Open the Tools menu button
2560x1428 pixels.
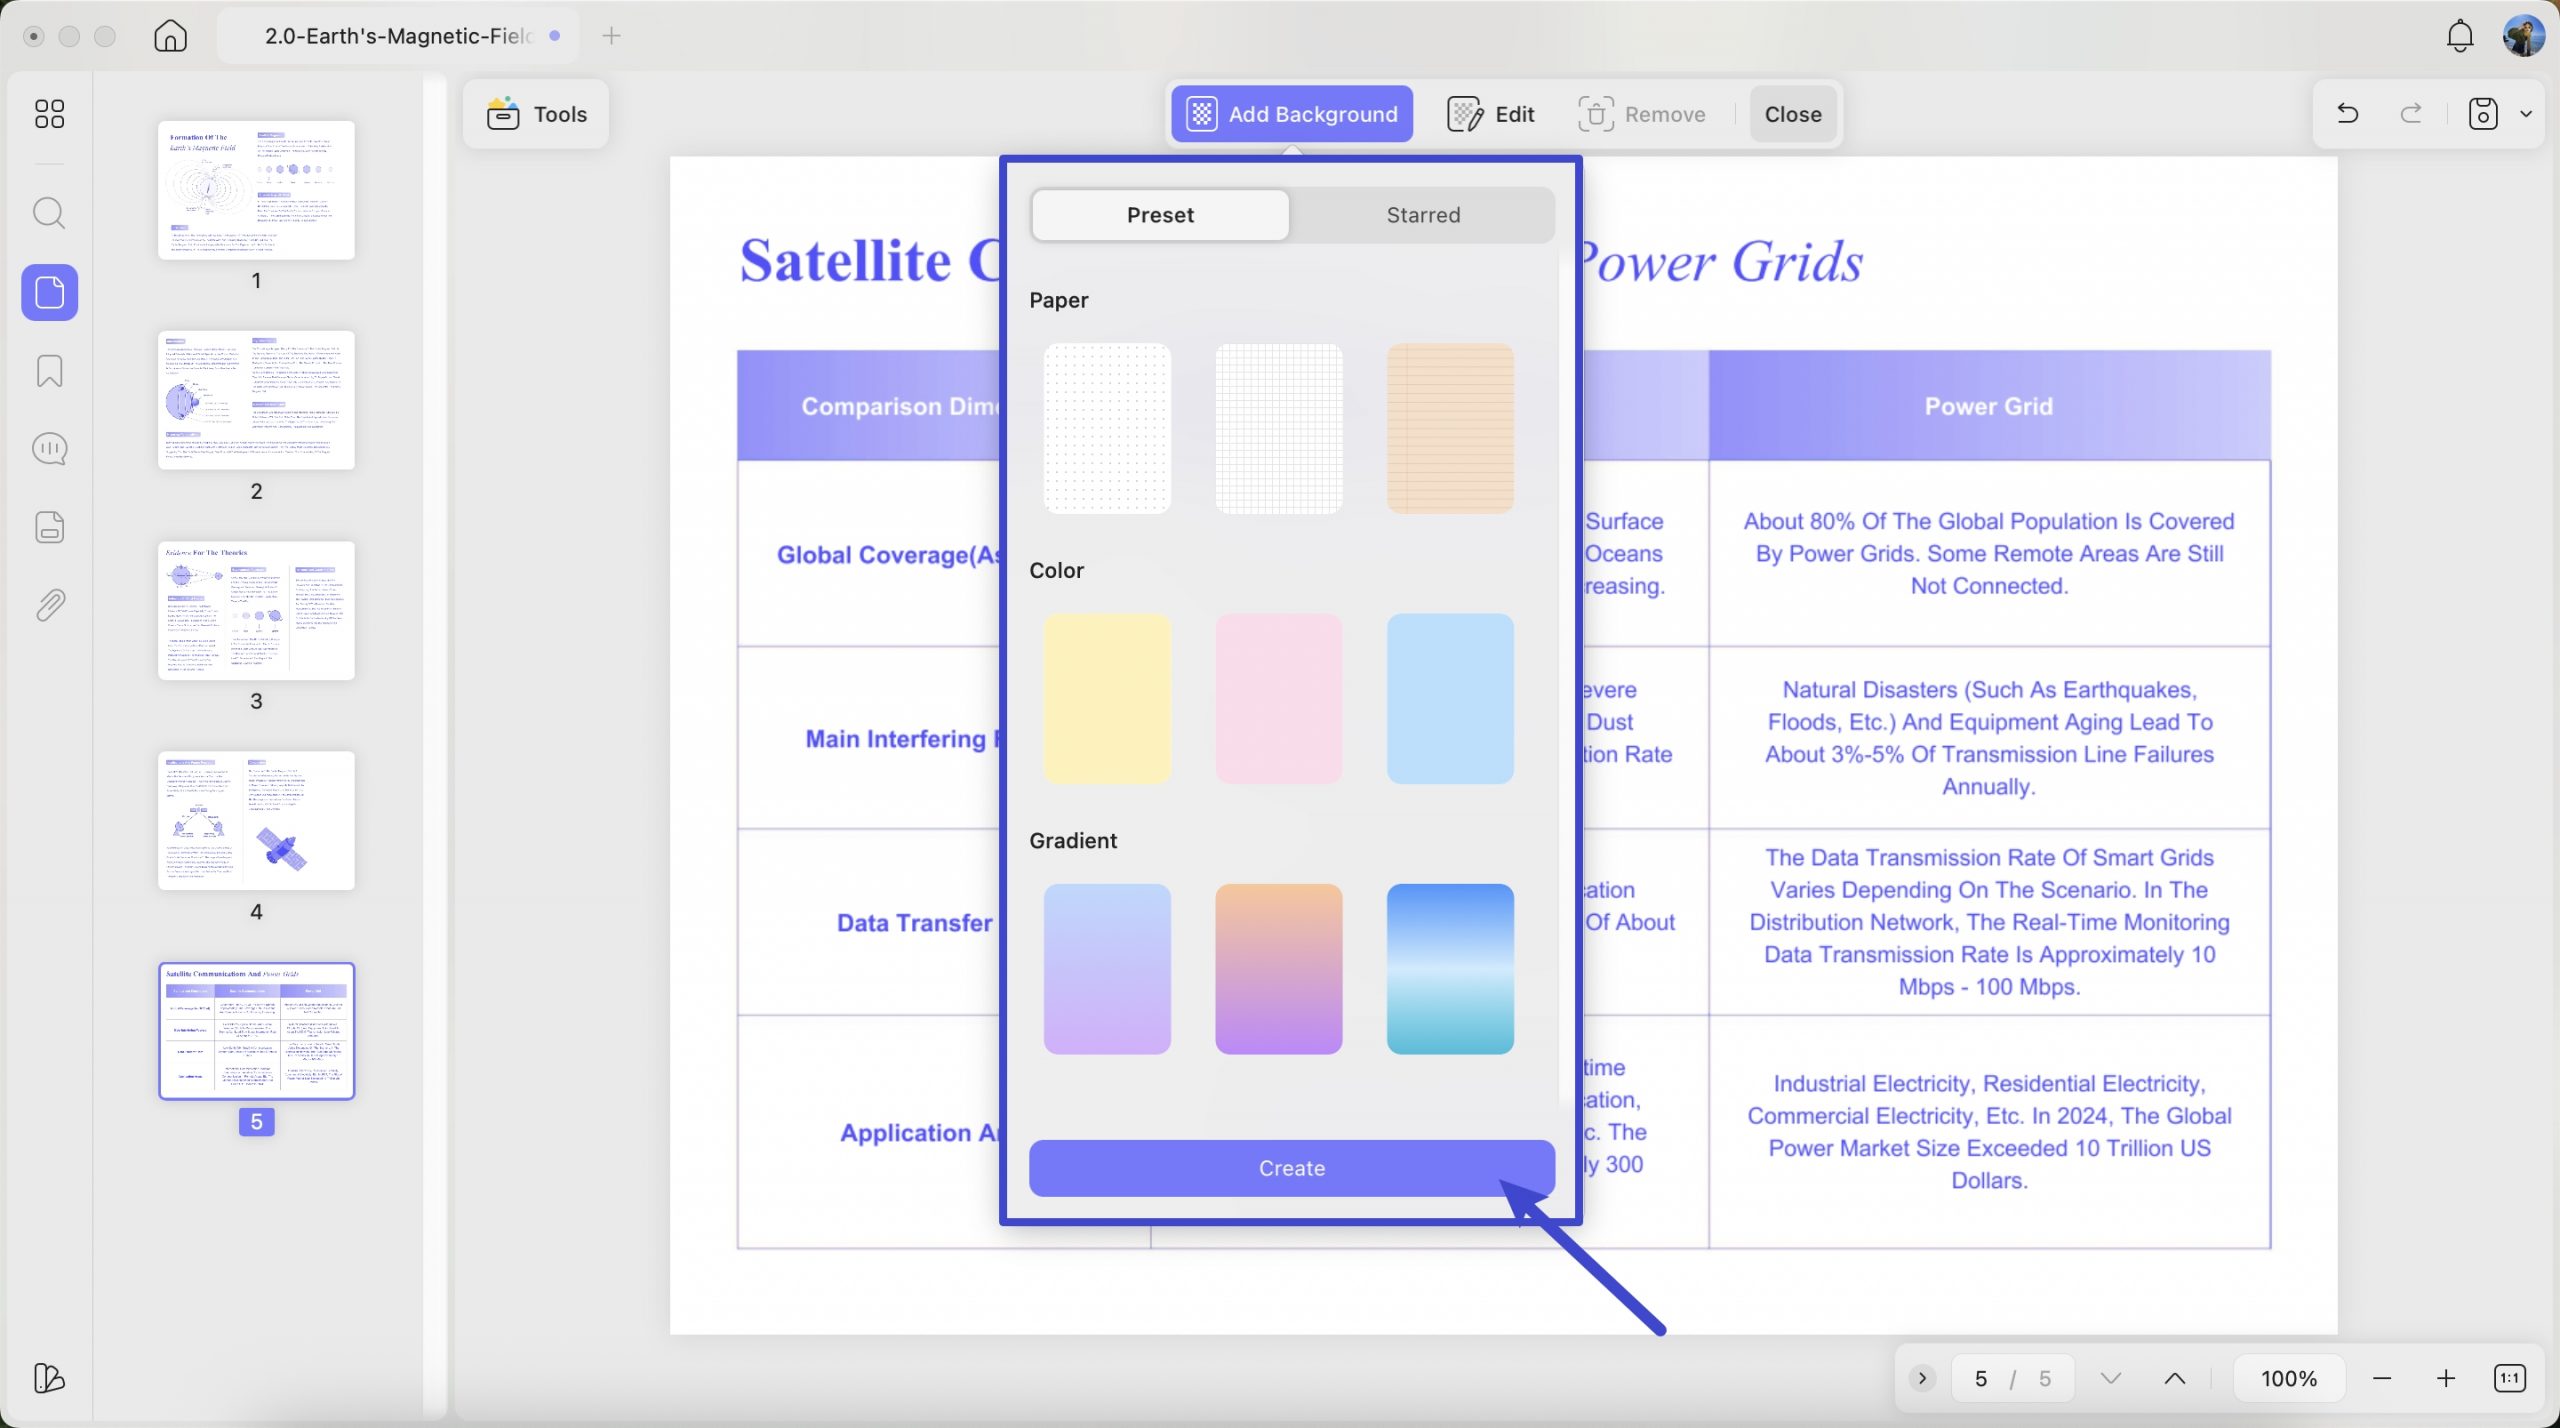coord(536,114)
